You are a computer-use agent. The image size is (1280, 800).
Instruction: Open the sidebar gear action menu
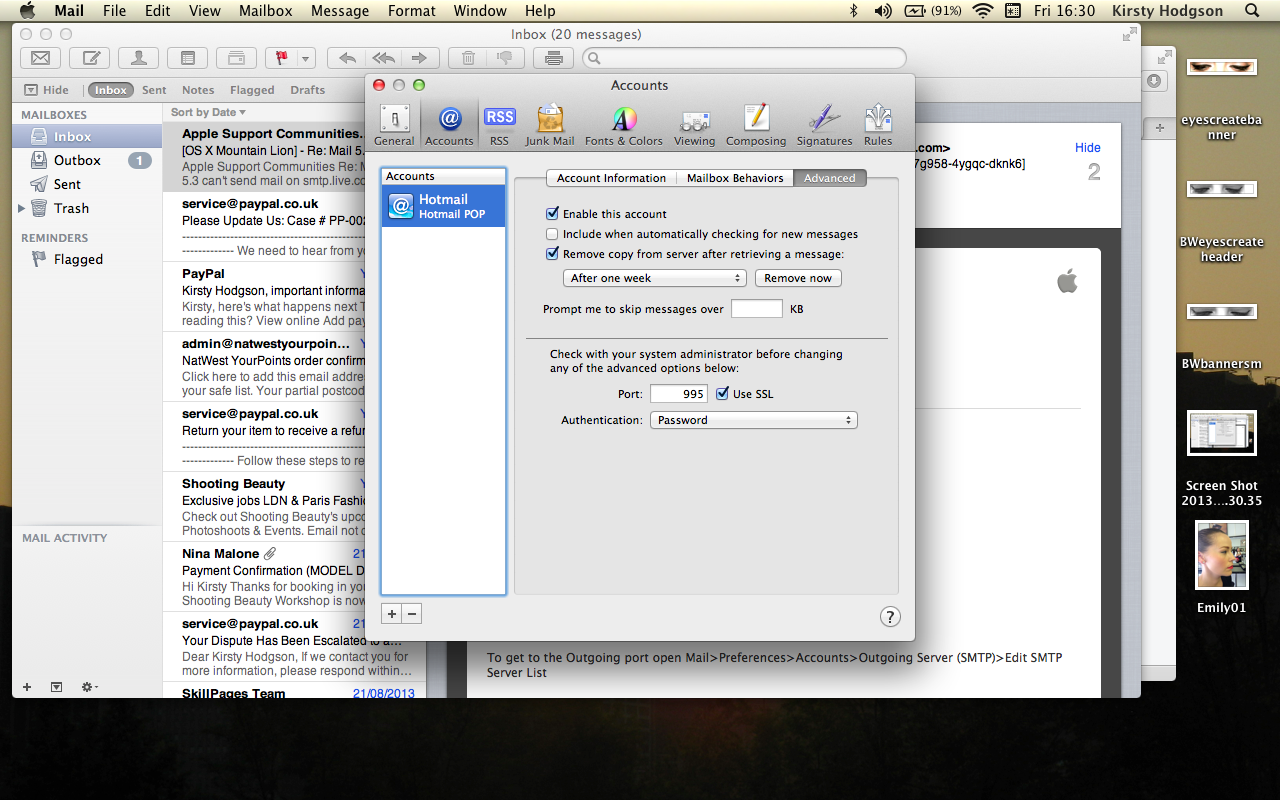(x=90, y=687)
